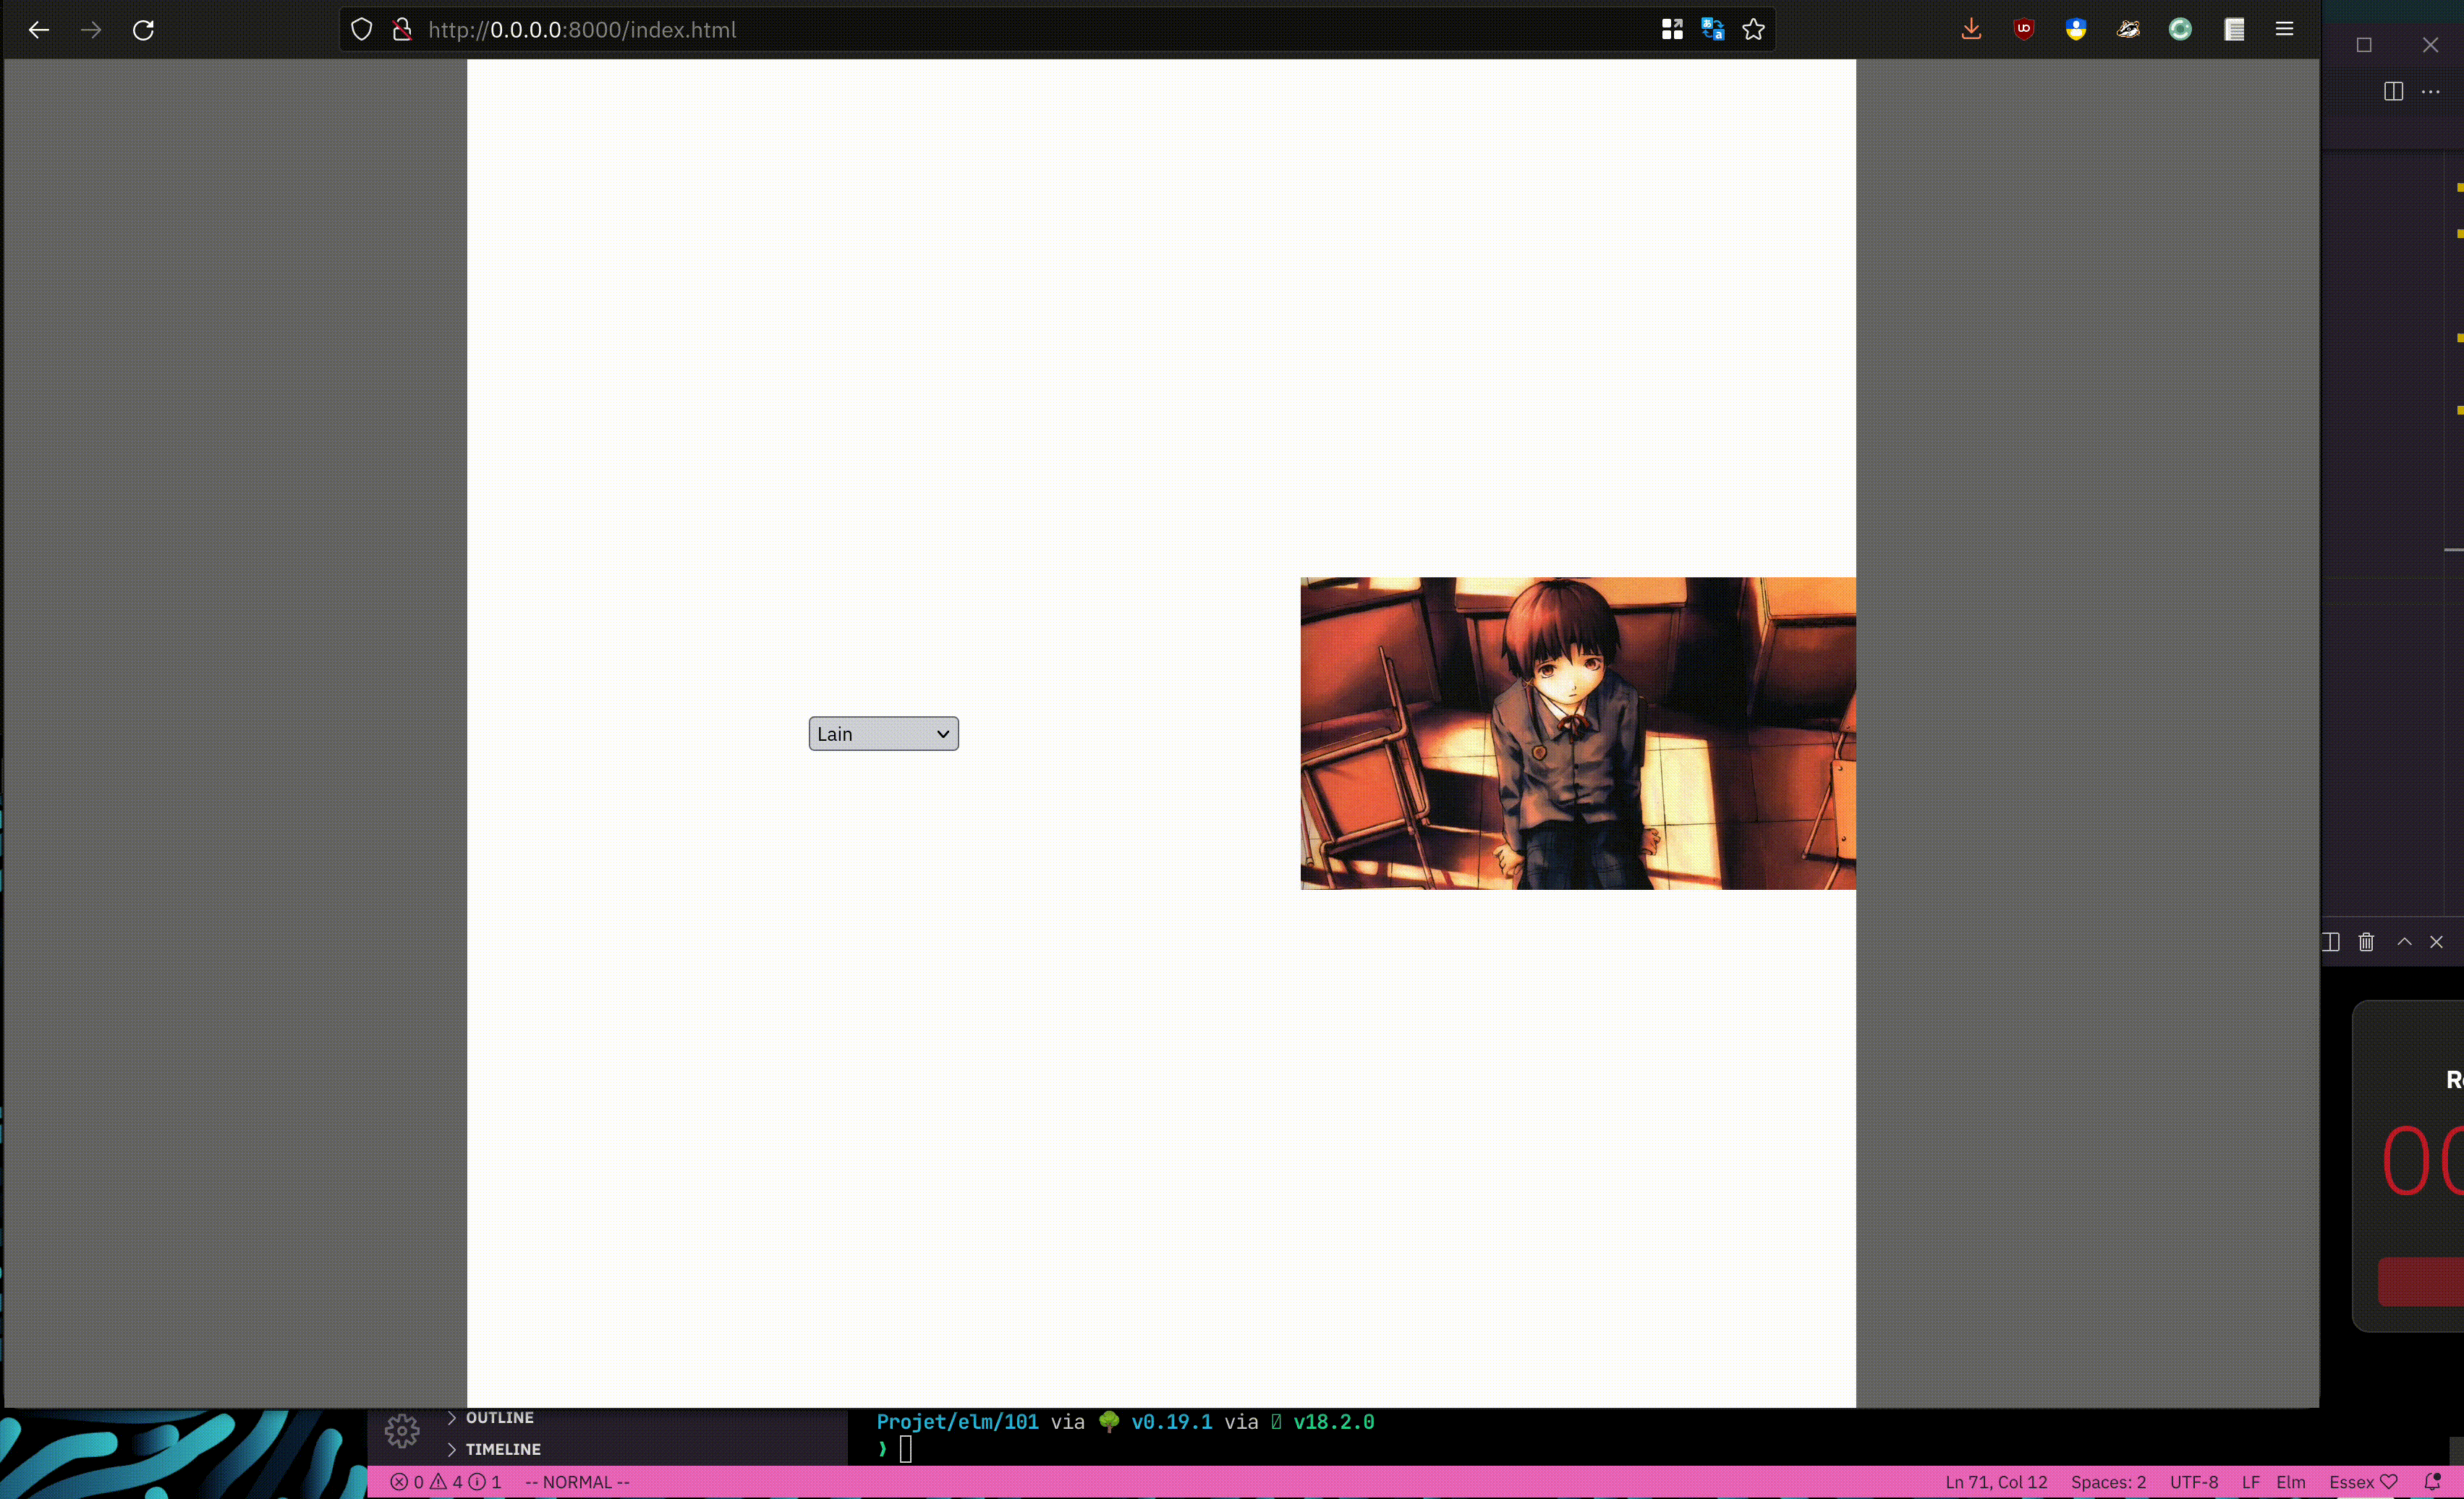The width and height of the screenshot is (2464, 1499).
Task: Click the URL address bar
Action: [1000, 30]
